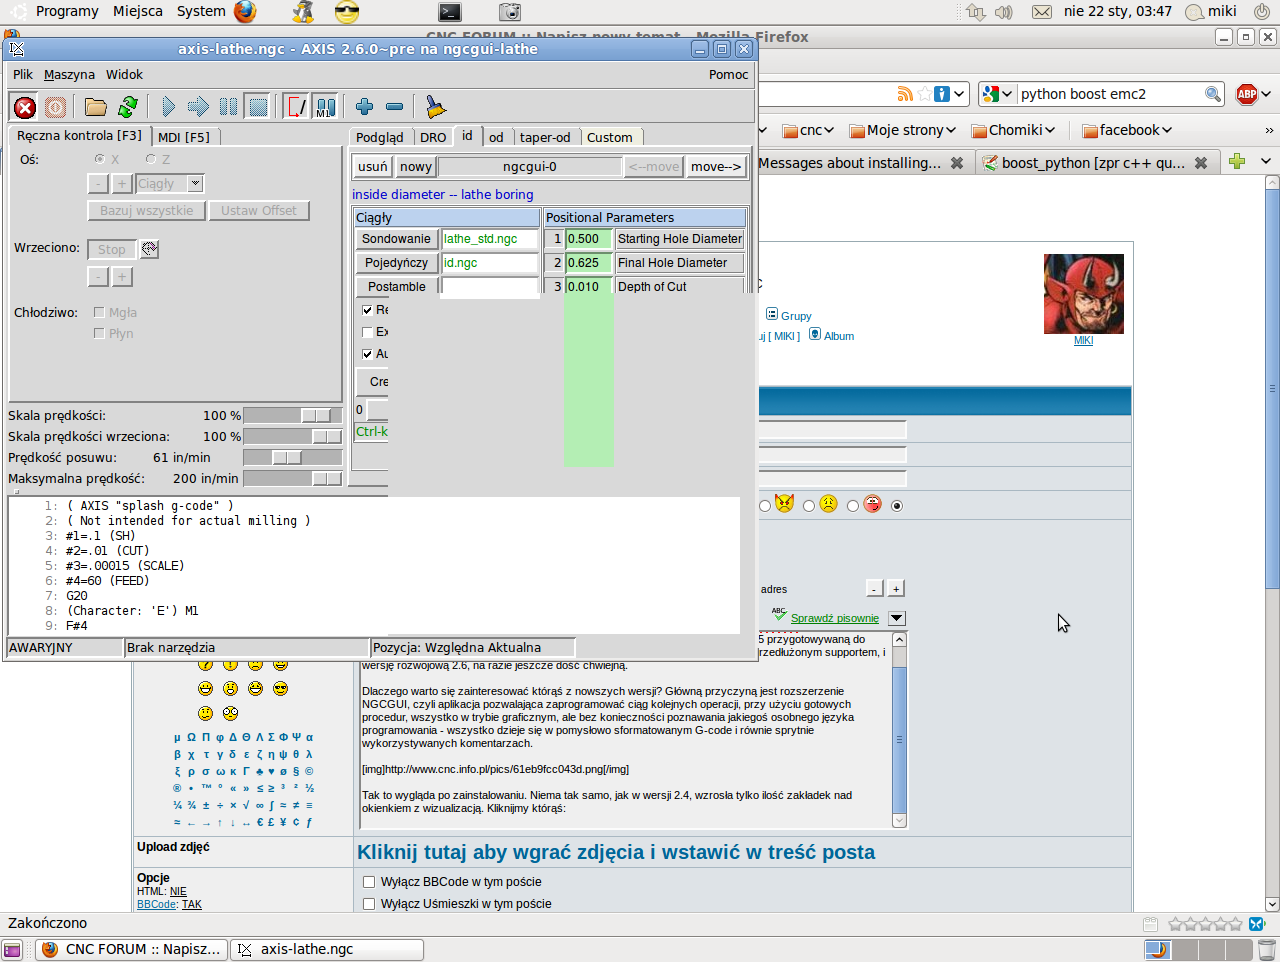
Task: Toggle the red Emergency Stop icon in AXIS
Action: point(25,107)
